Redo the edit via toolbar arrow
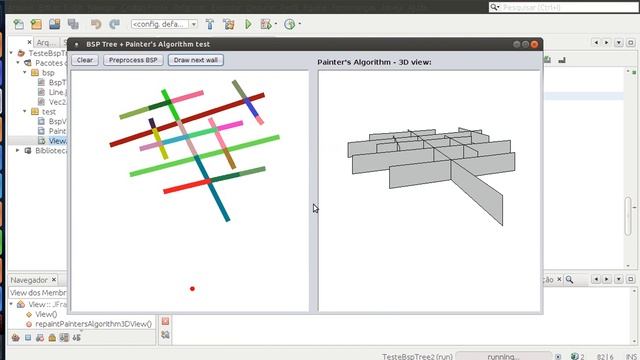 pyautogui.click(x=114, y=24)
